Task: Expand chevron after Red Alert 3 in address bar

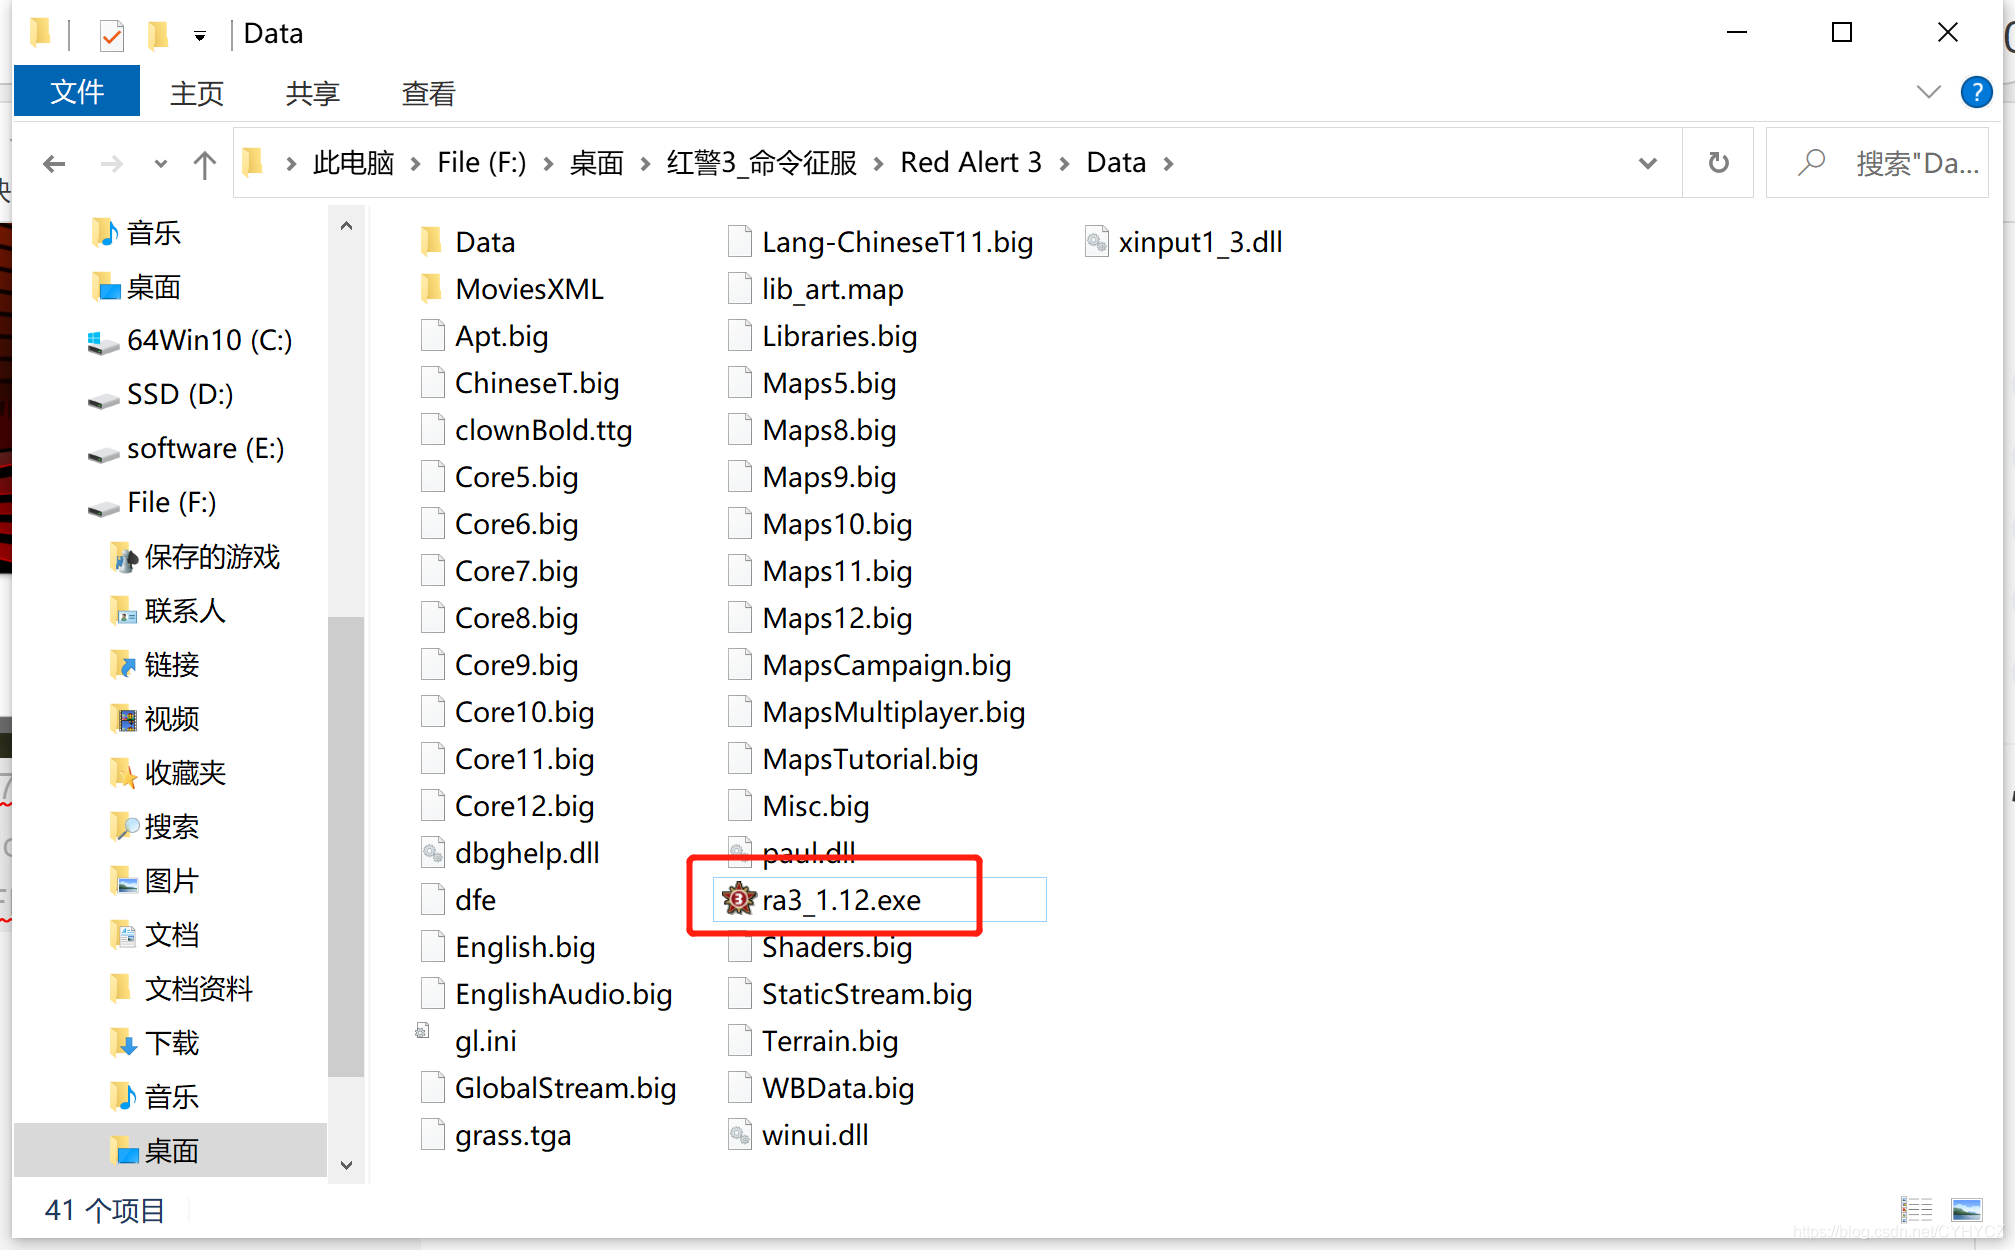Action: point(1064,163)
